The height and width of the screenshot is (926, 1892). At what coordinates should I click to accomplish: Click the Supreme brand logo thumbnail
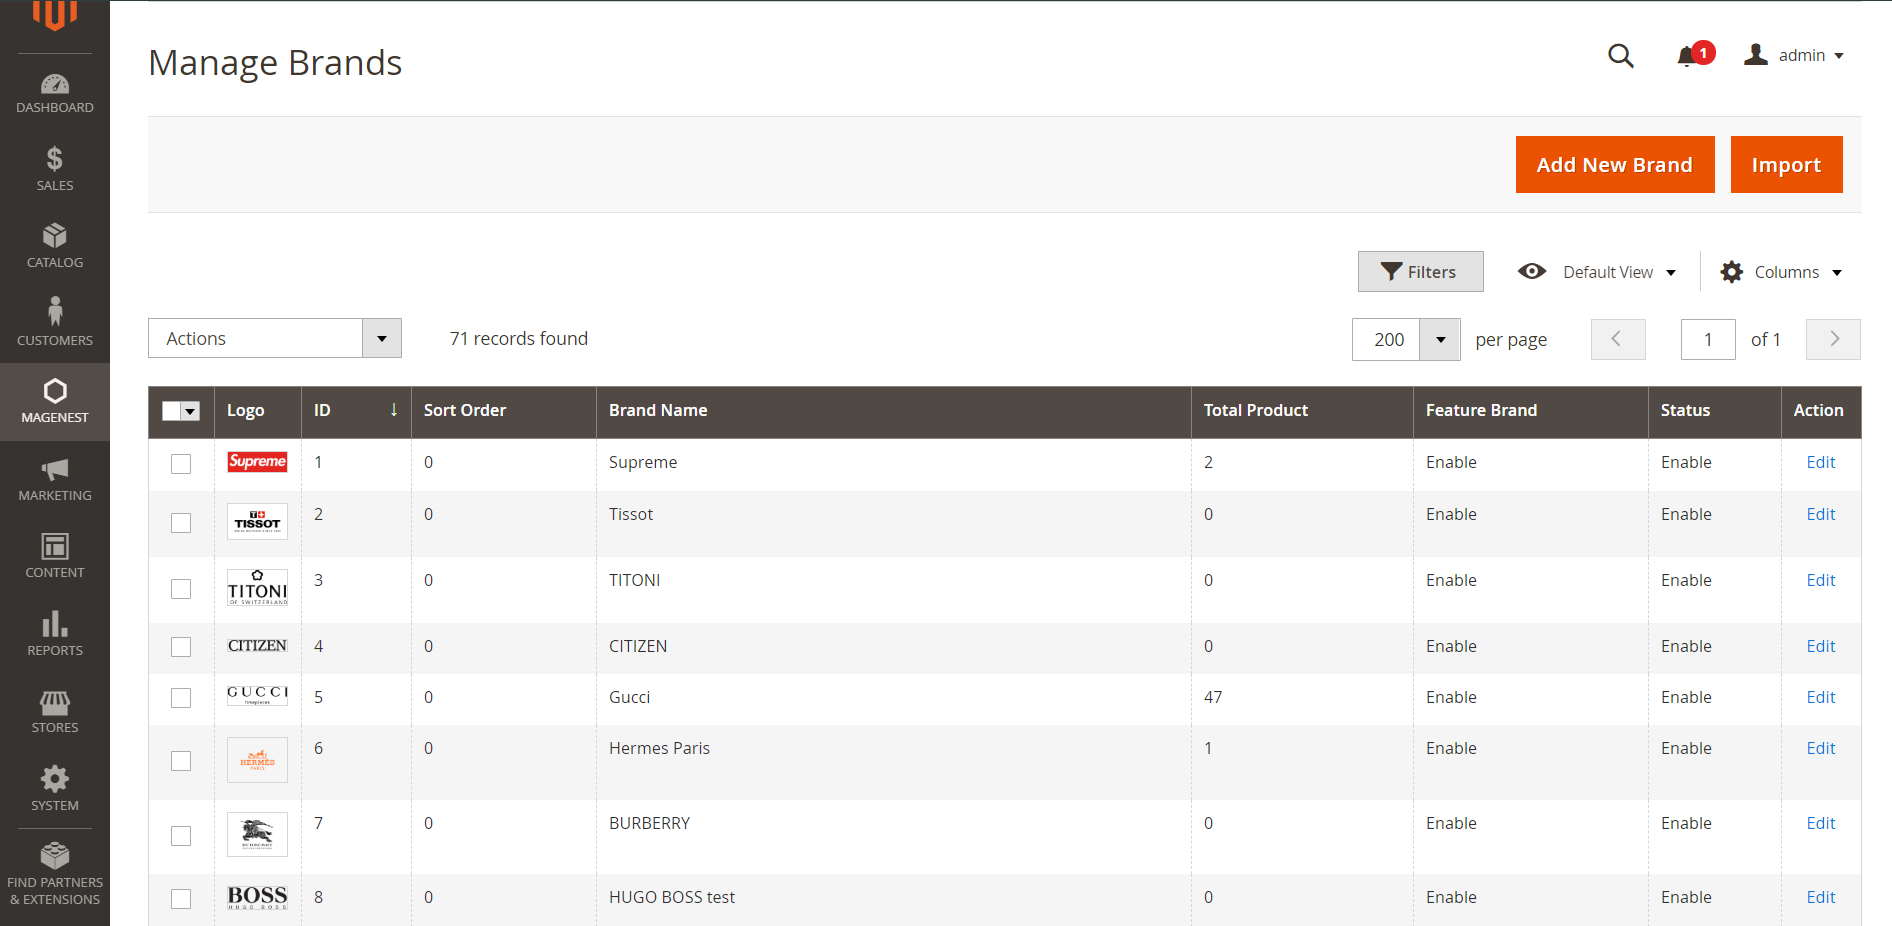click(257, 461)
